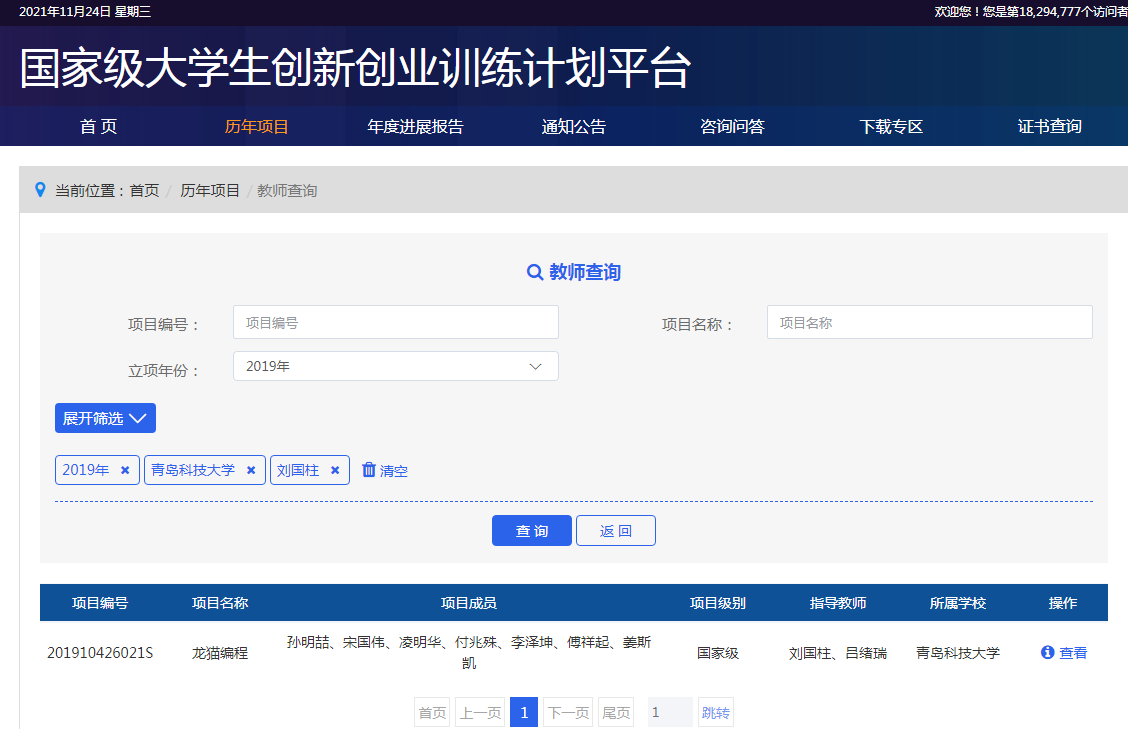Open the 通知公告 navigation item

coord(574,127)
